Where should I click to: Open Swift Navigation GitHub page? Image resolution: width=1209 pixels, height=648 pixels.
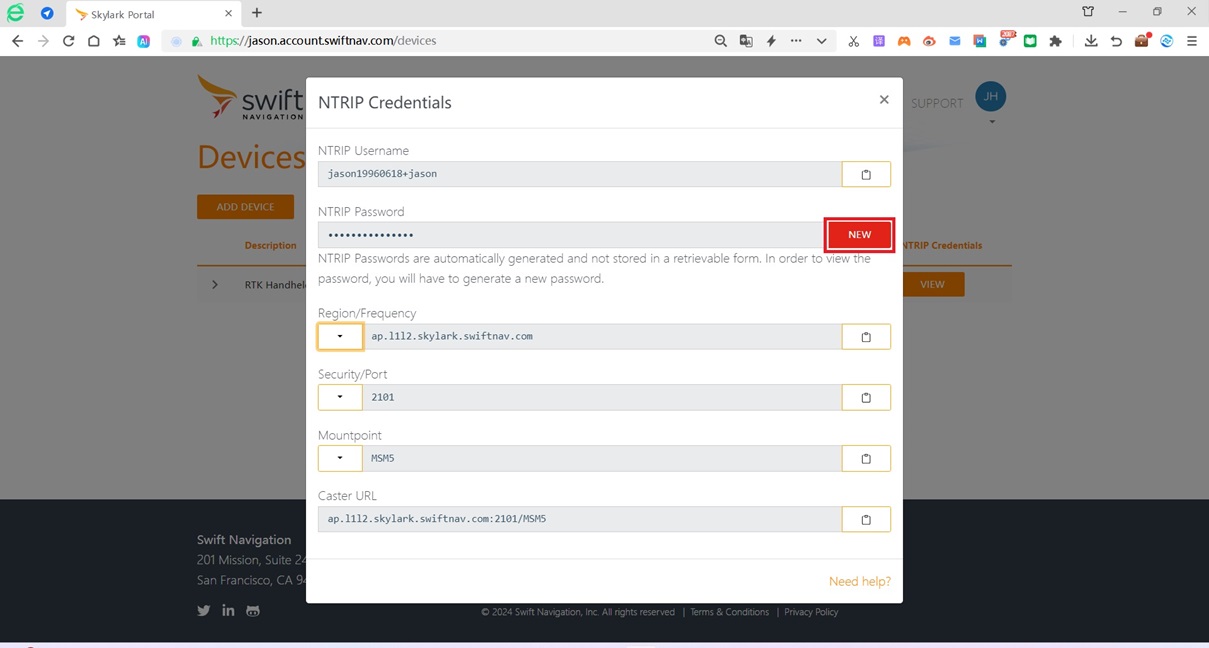pos(253,610)
